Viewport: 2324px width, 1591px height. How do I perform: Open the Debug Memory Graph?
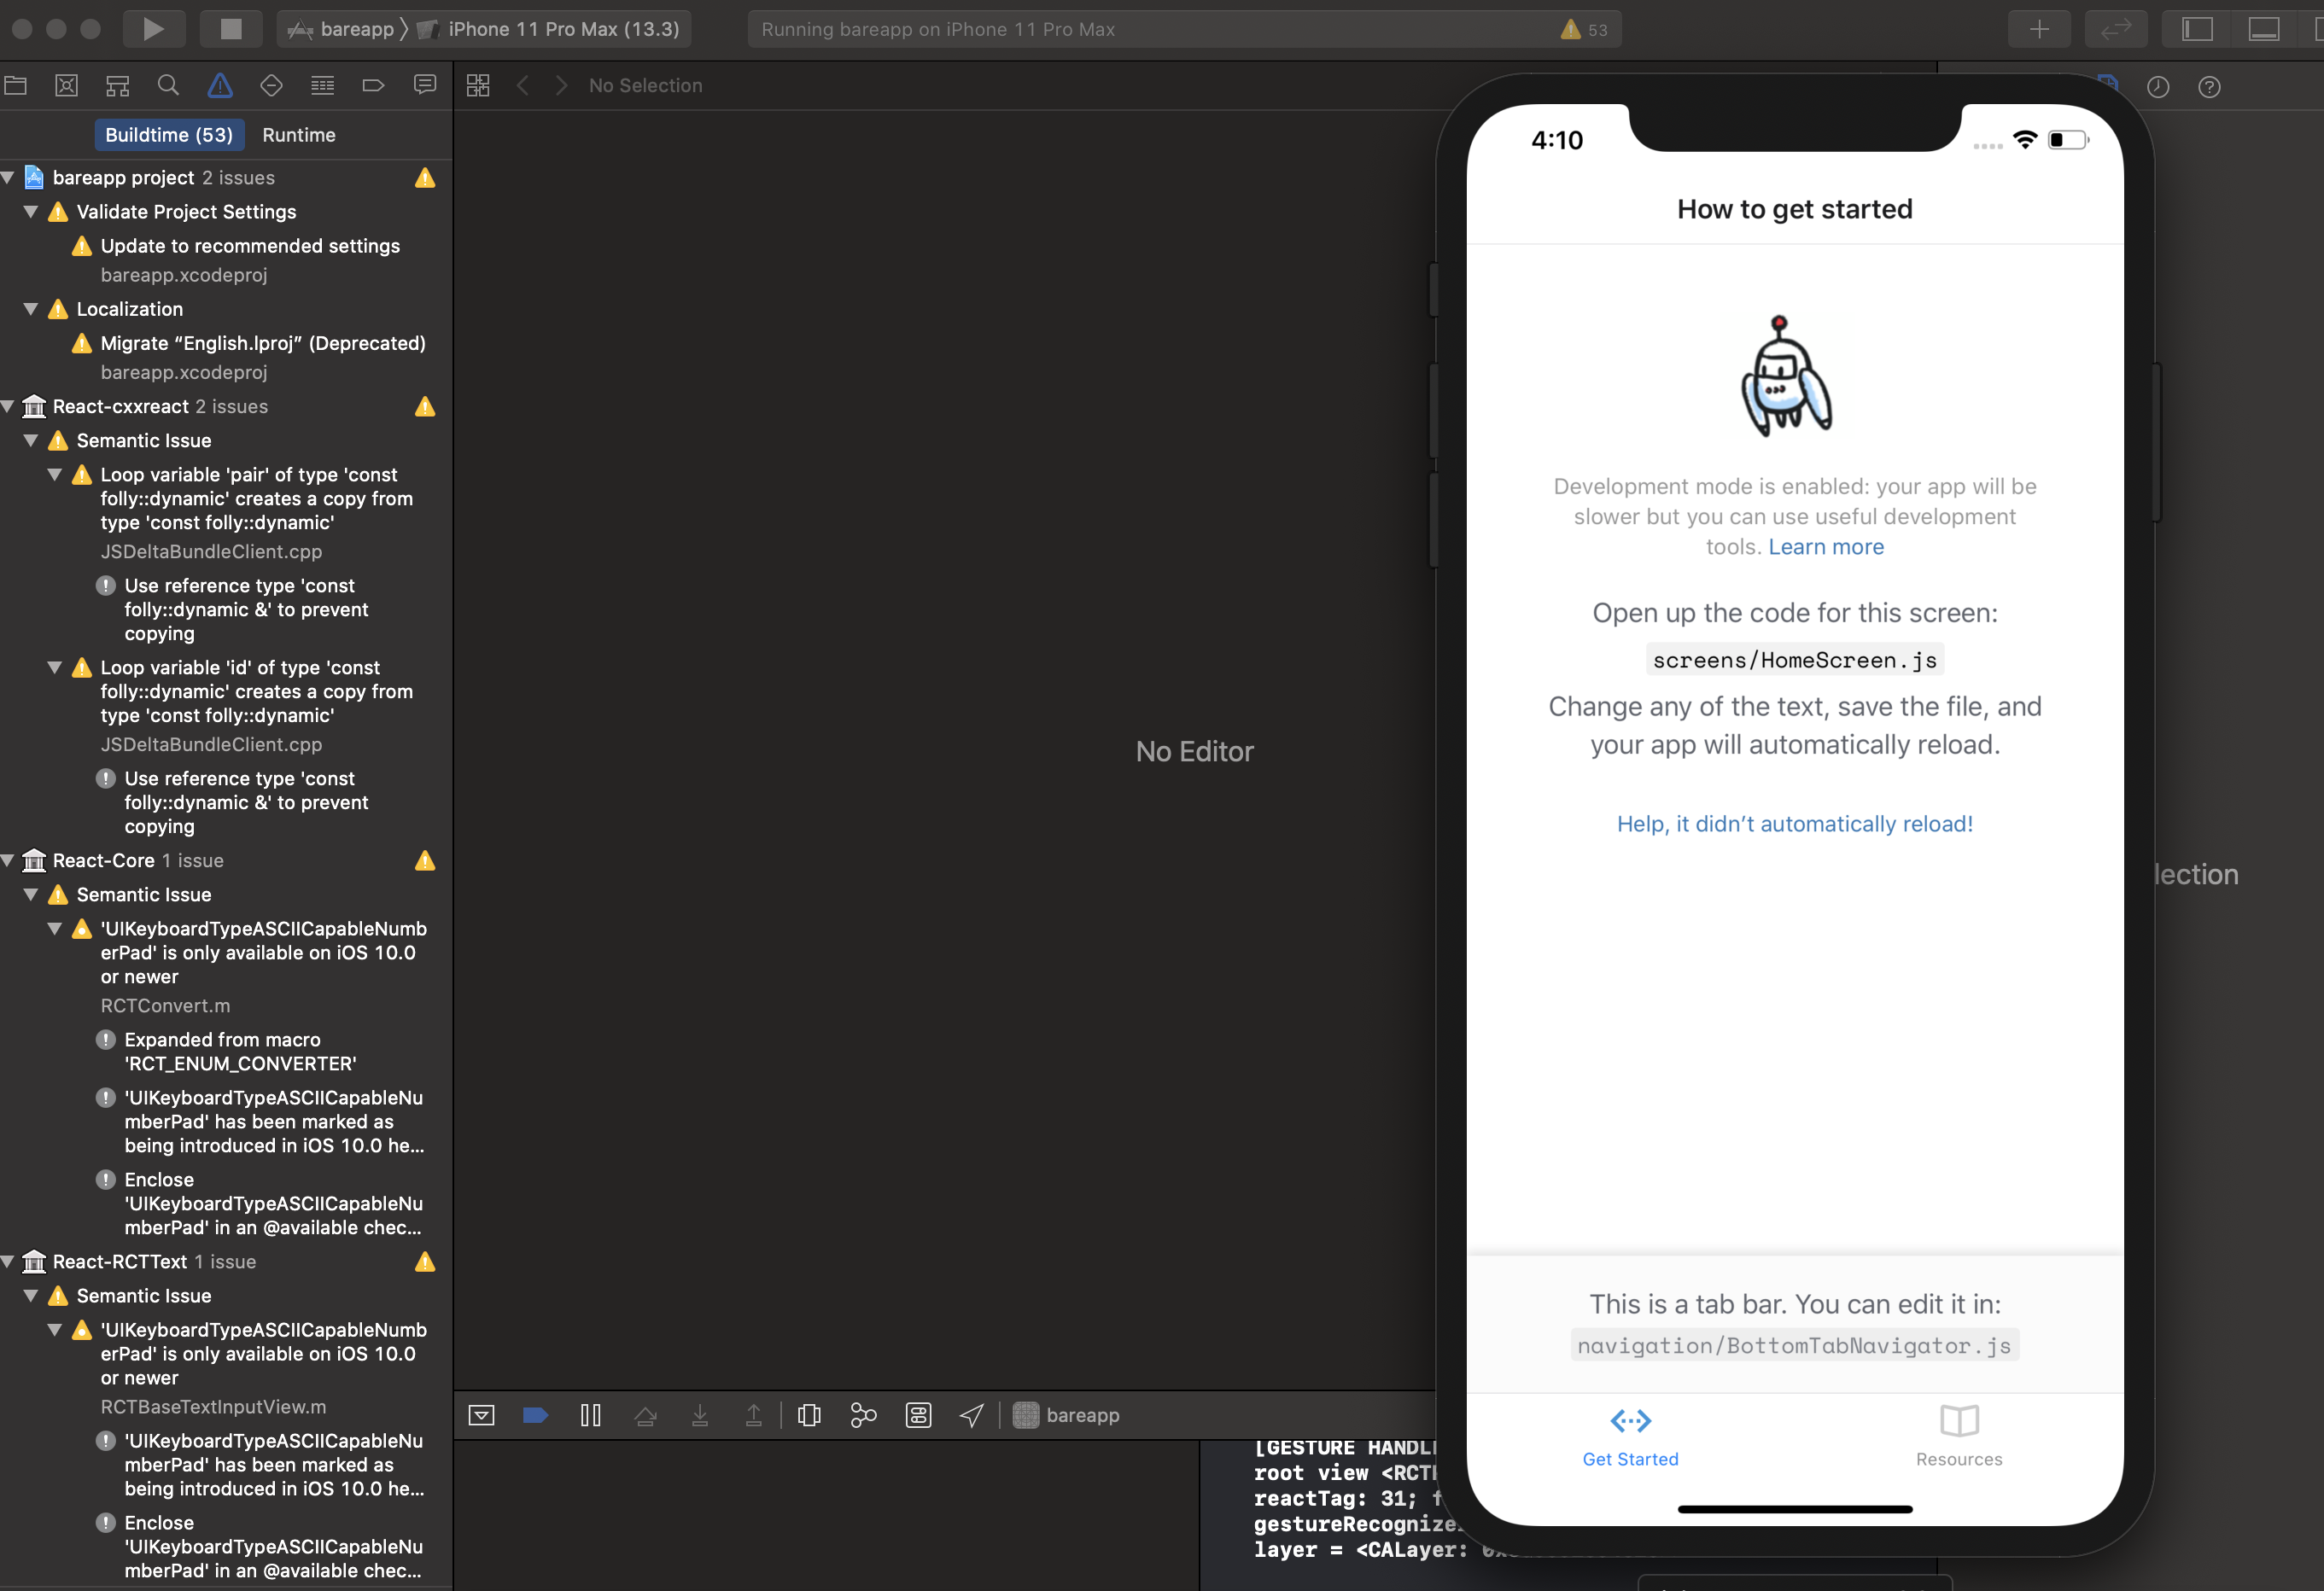tap(863, 1415)
